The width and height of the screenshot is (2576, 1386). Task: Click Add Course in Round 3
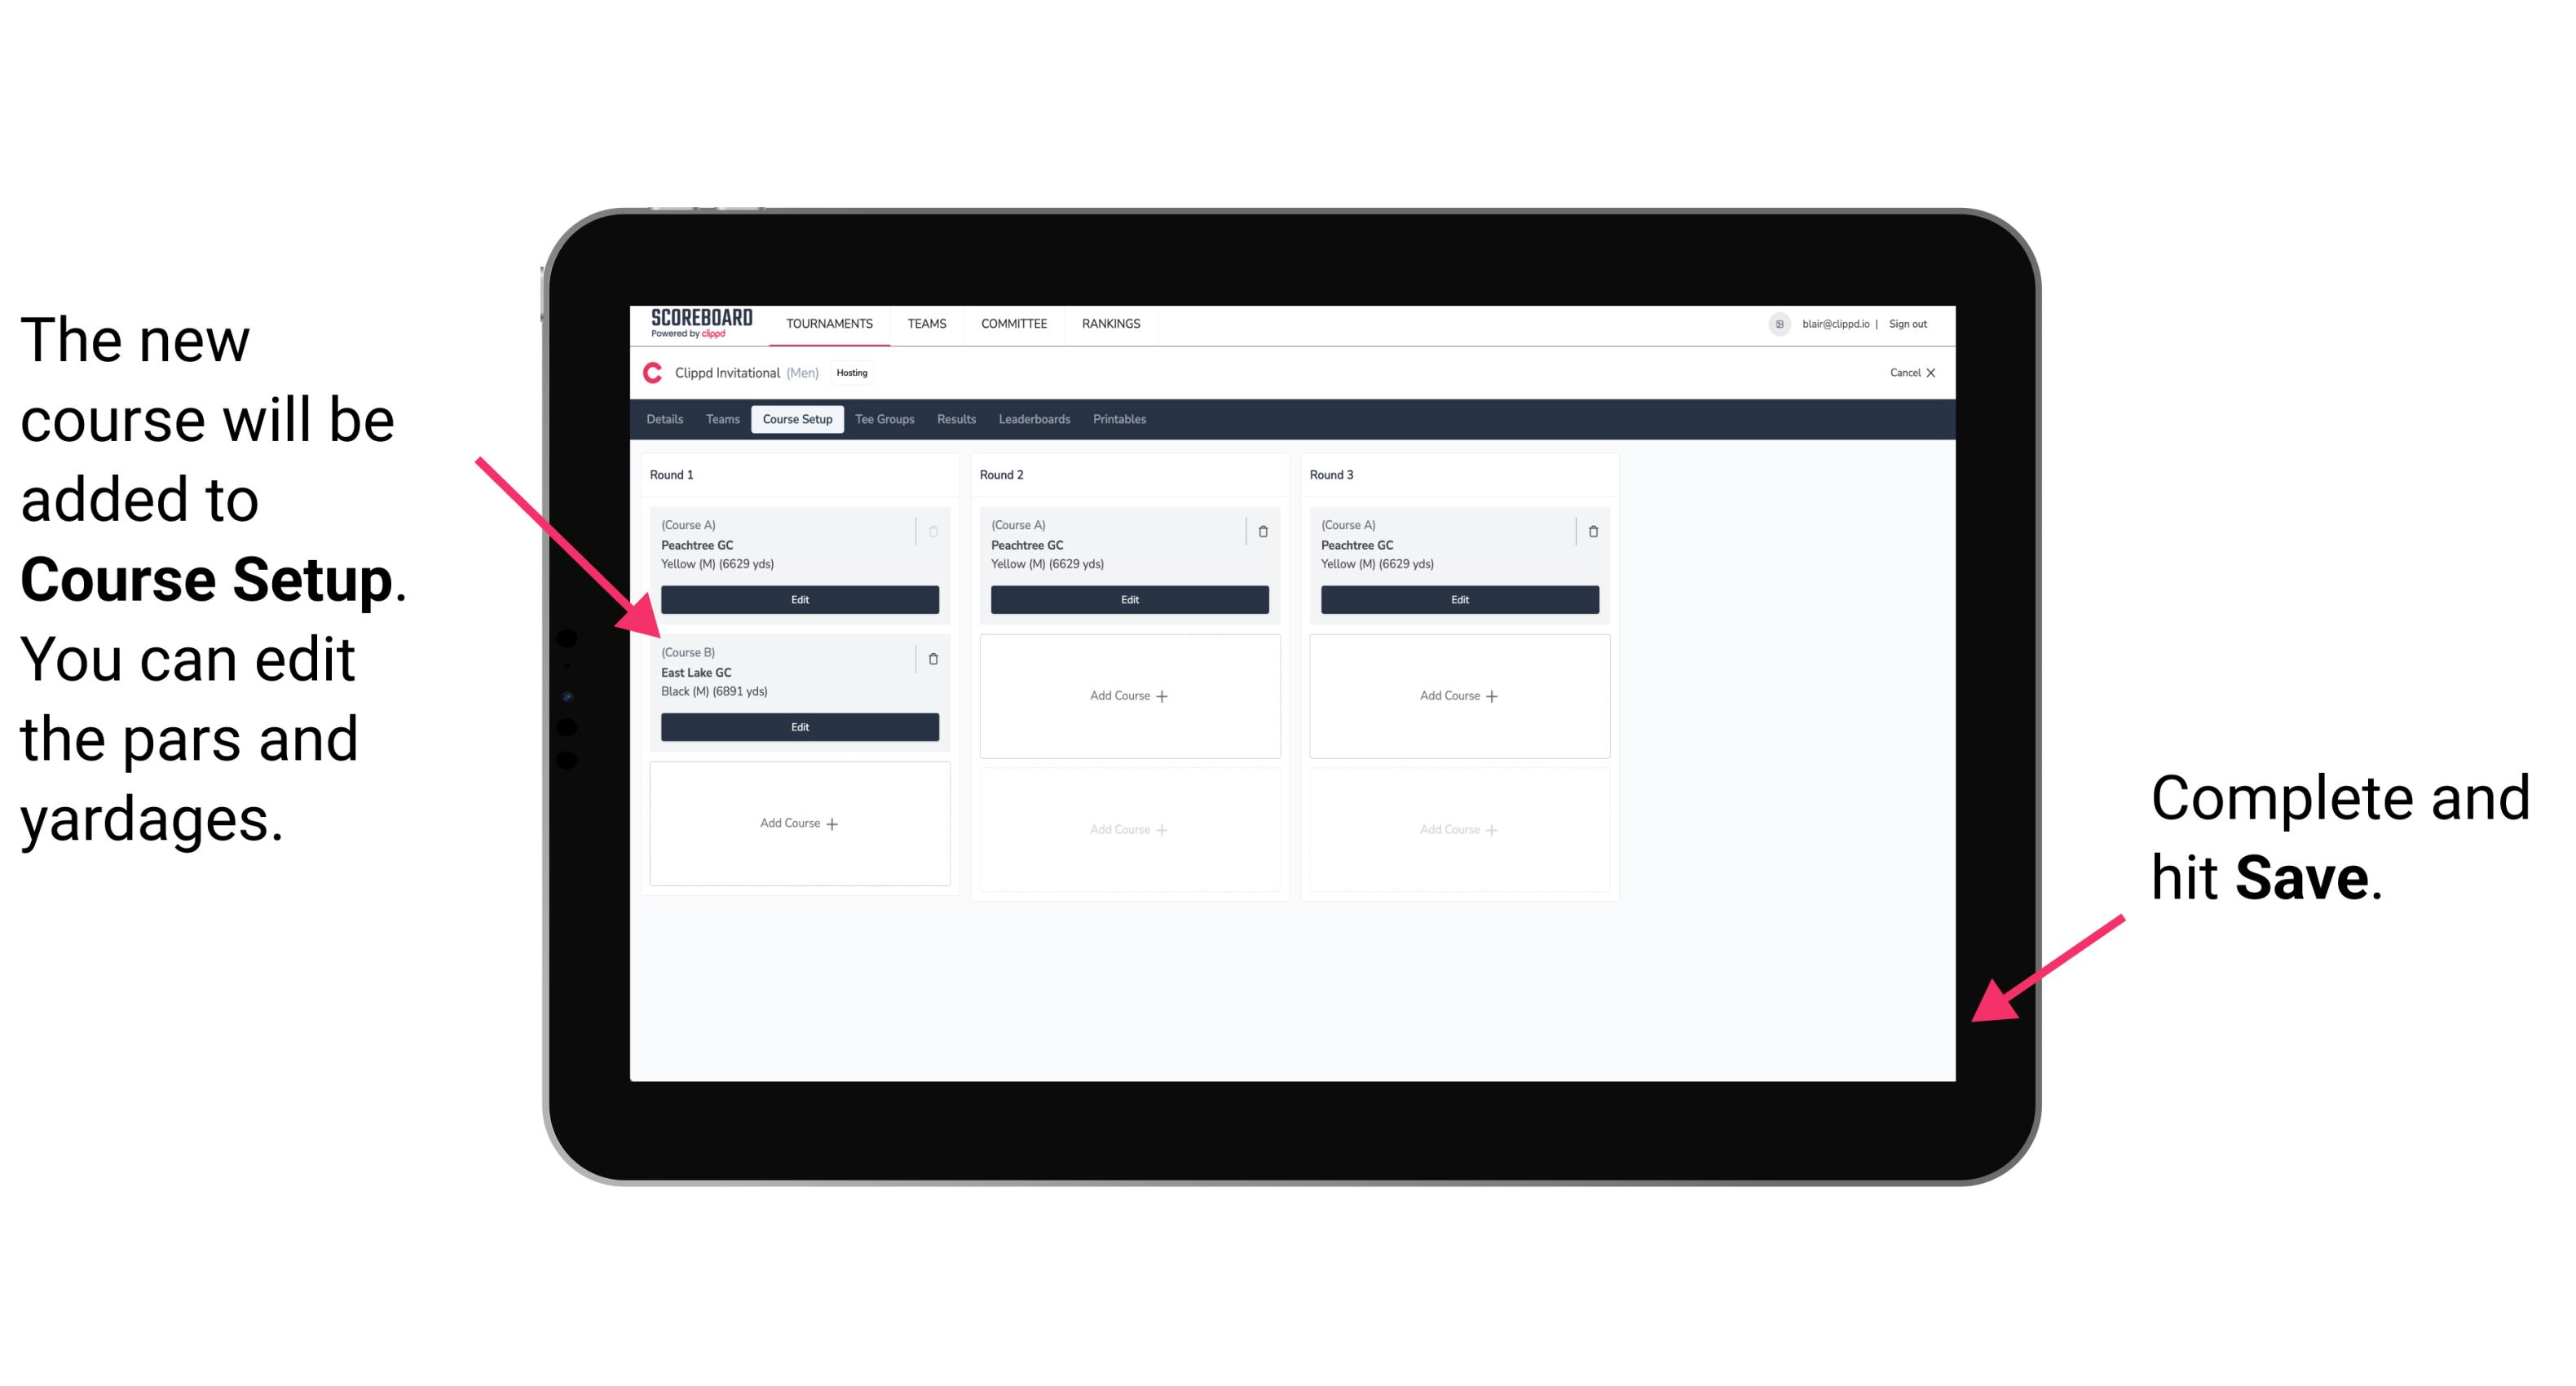1458,693
